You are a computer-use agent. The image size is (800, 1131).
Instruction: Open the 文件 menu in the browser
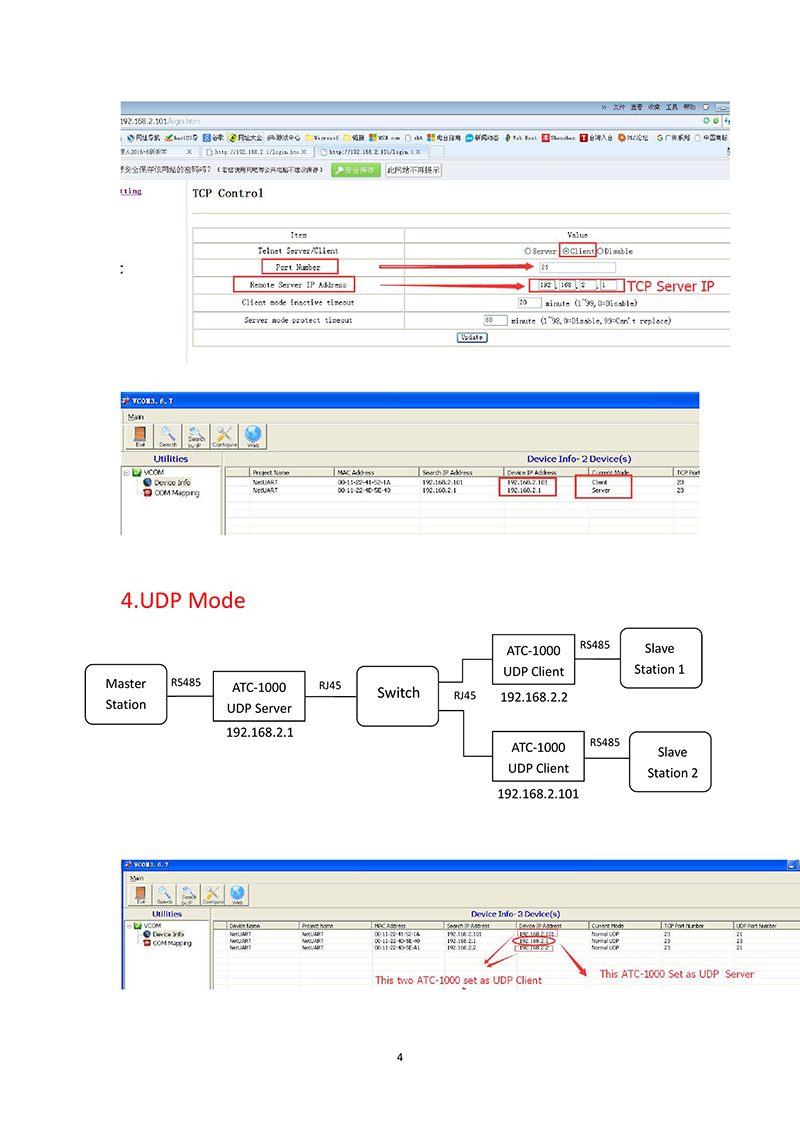pos(619,107)
